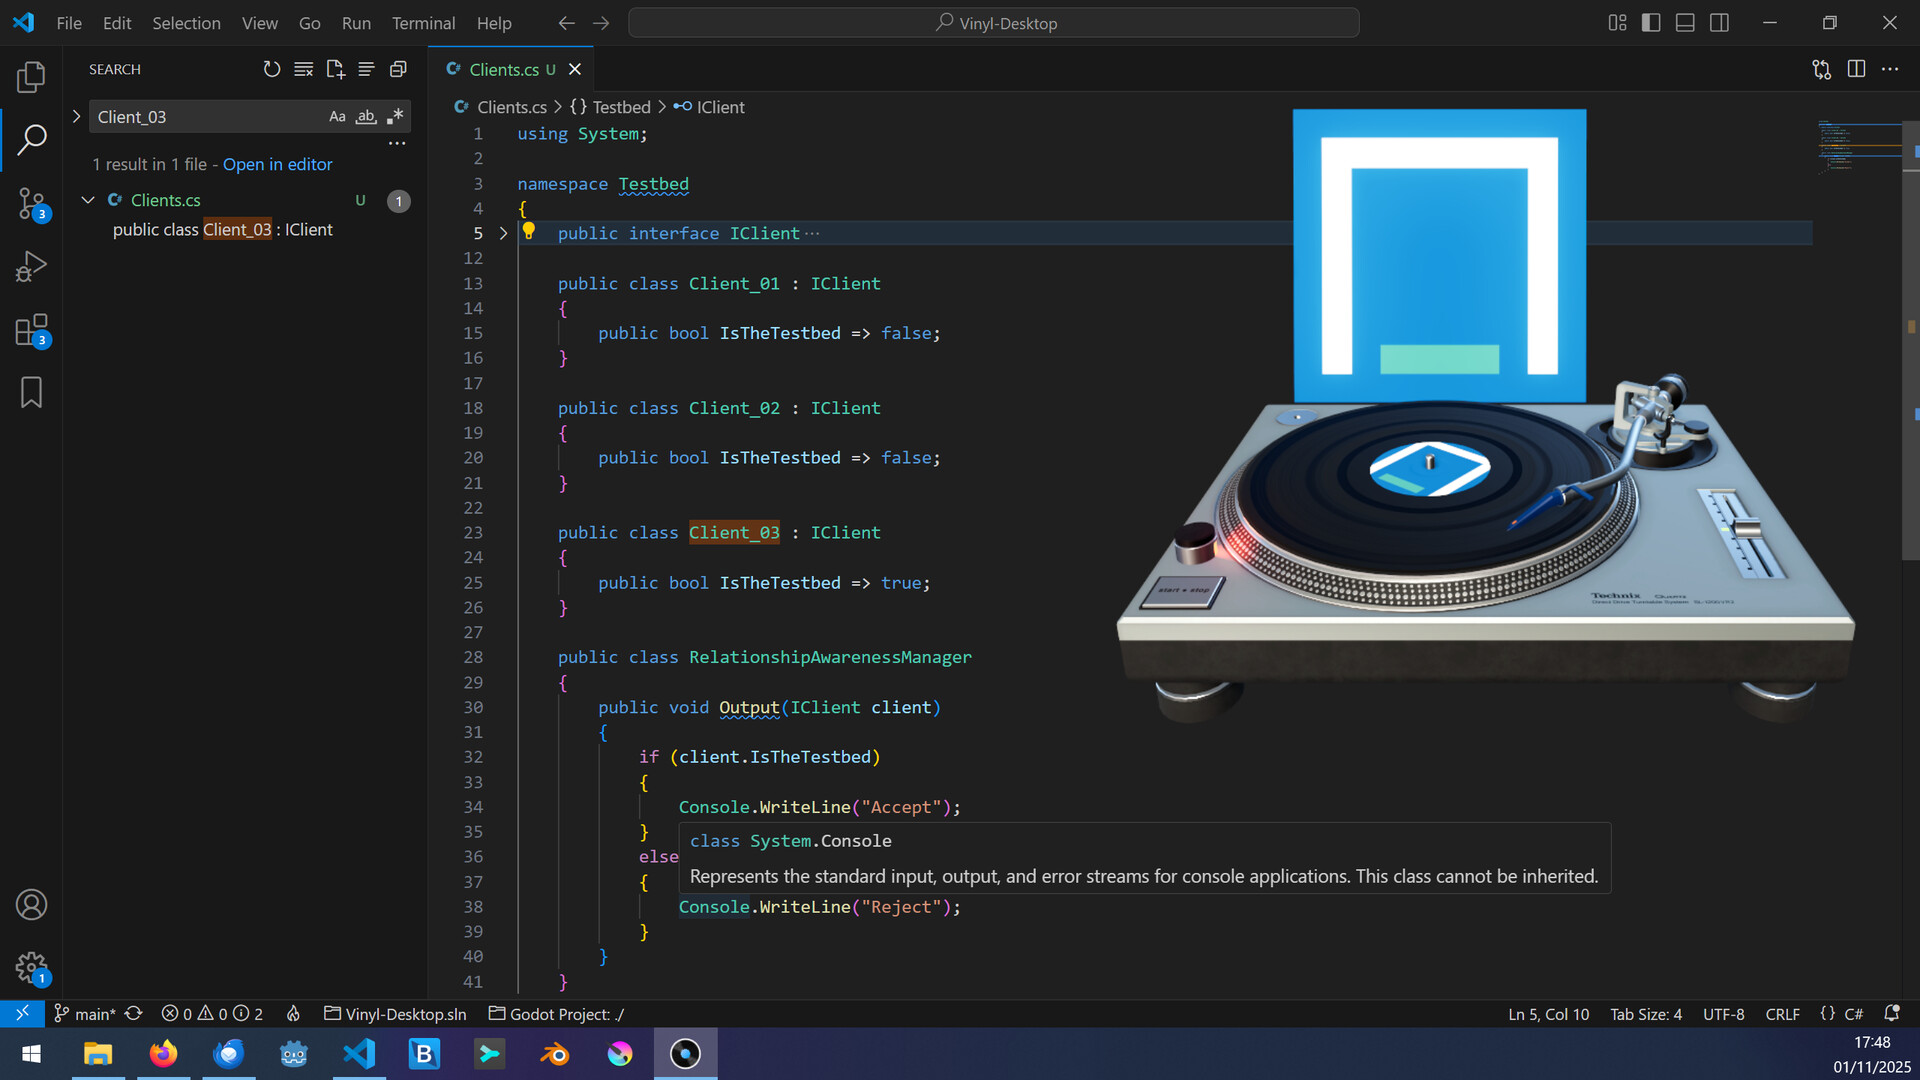The image size is (1920, 1080).
Task: Switch the main* git branch in status bar
Action: pyautogui.click(x=90, y=1013)
